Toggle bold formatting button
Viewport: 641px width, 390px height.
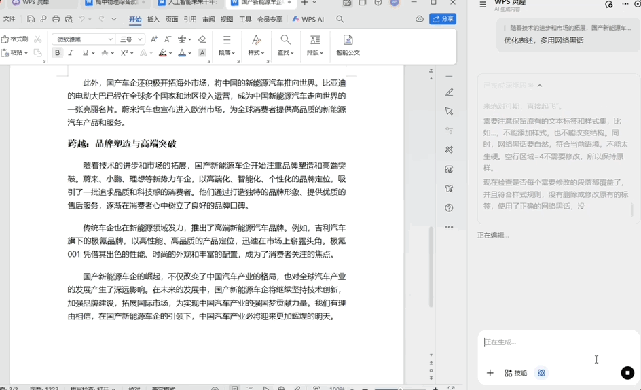click(57, 53)
